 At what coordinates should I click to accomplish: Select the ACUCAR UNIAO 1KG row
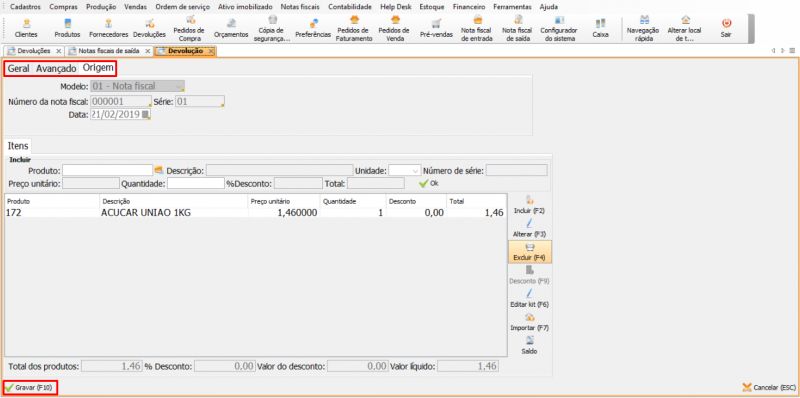255,213
